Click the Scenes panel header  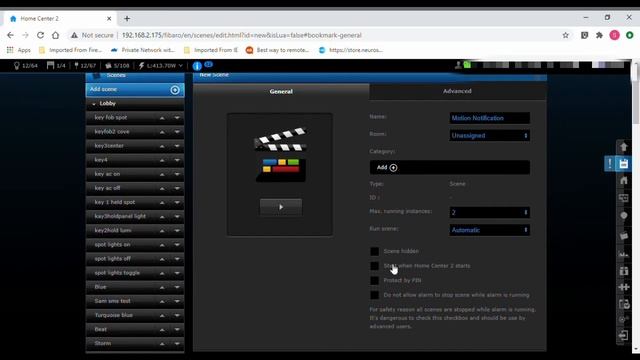135,76
